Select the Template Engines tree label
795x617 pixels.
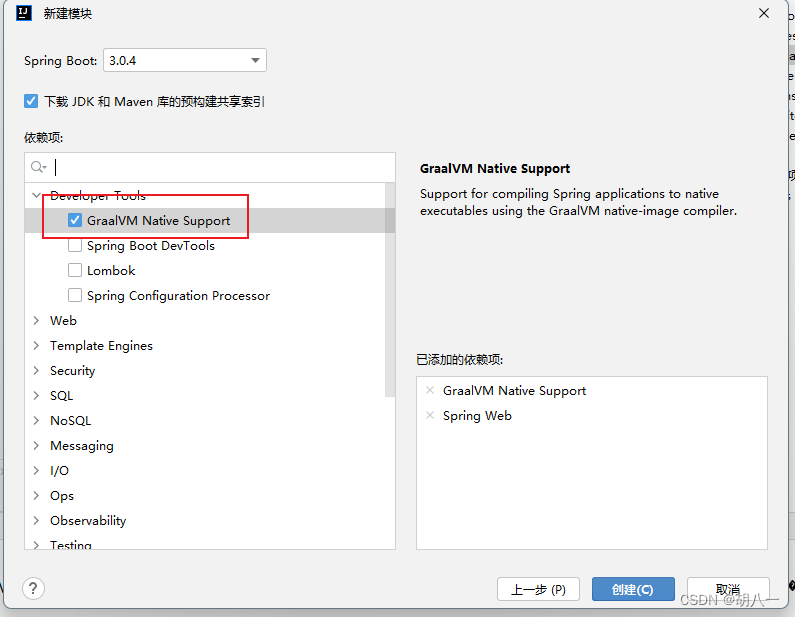click(x=101, y=346)
